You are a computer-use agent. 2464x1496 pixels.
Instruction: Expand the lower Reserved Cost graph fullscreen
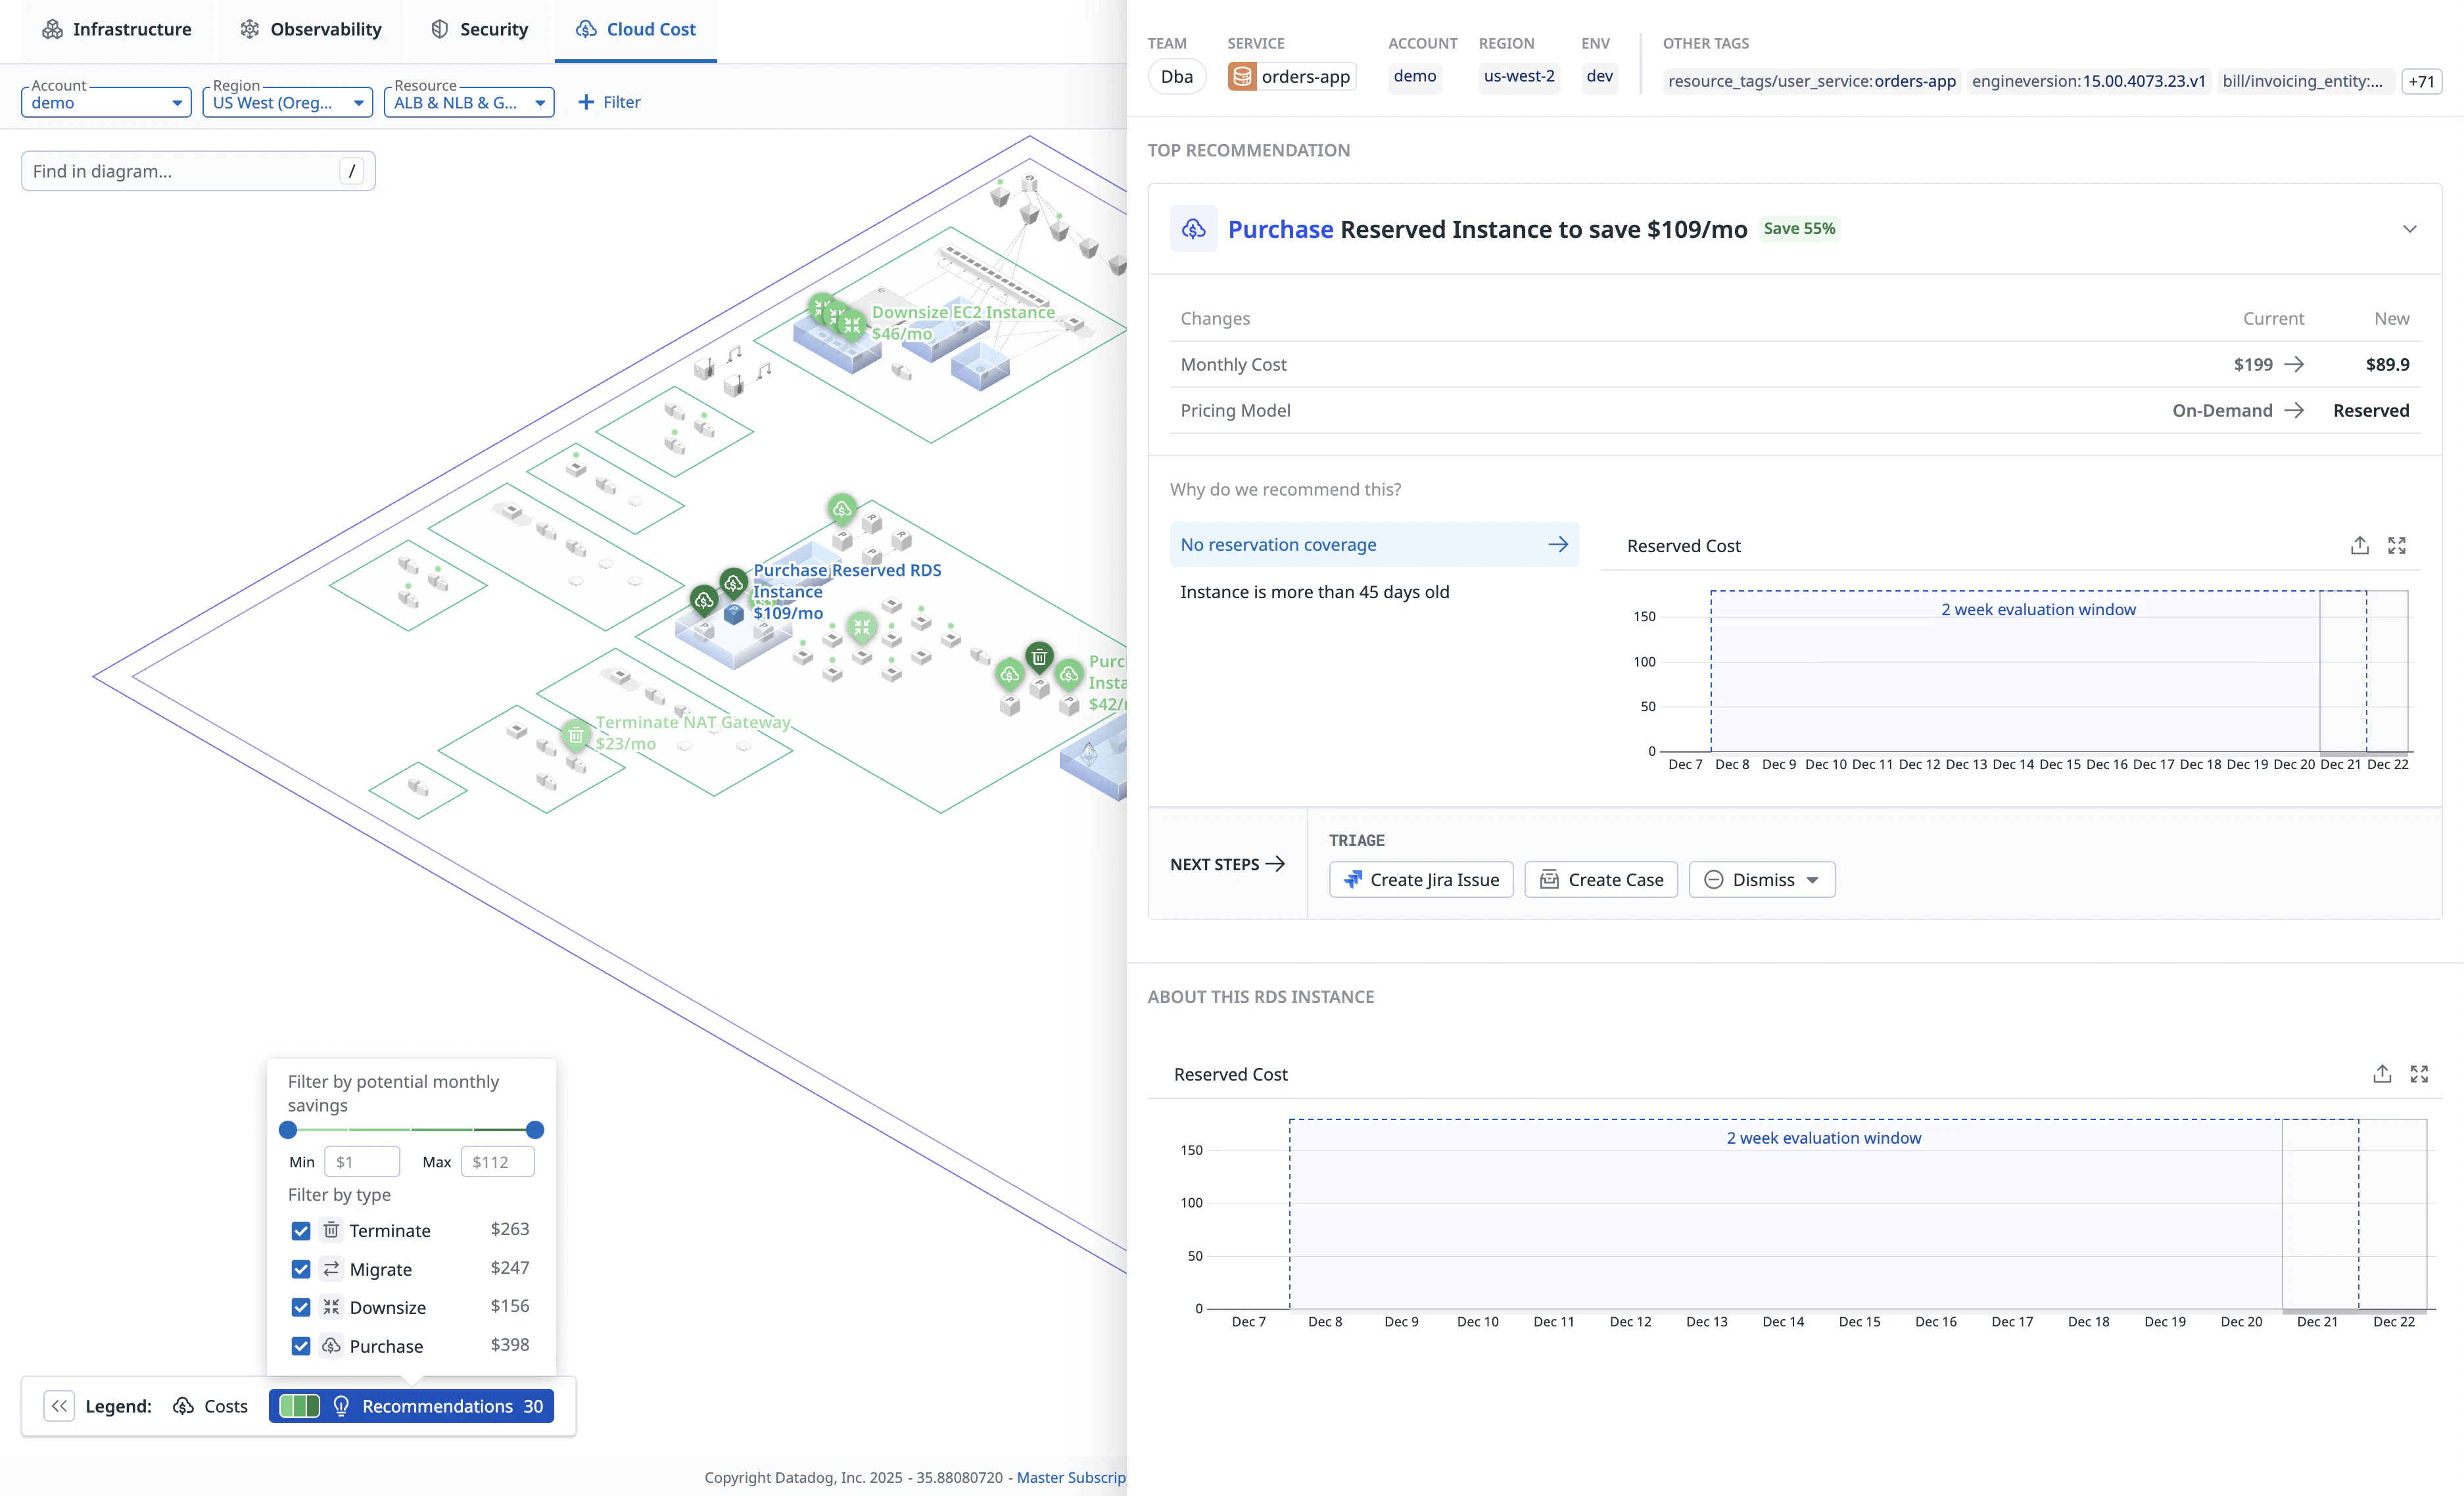click(2419, 1074)
